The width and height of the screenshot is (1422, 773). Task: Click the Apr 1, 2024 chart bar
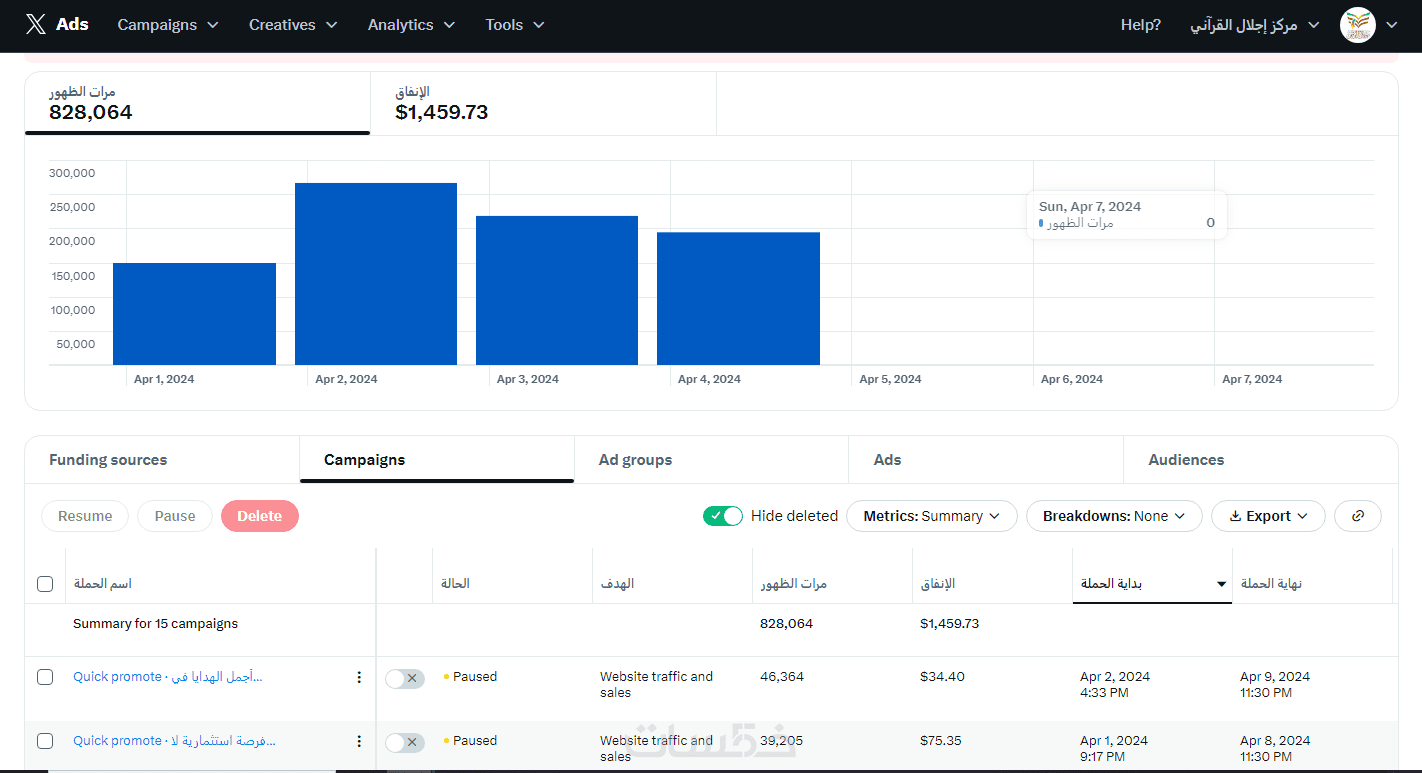[194, 314]
